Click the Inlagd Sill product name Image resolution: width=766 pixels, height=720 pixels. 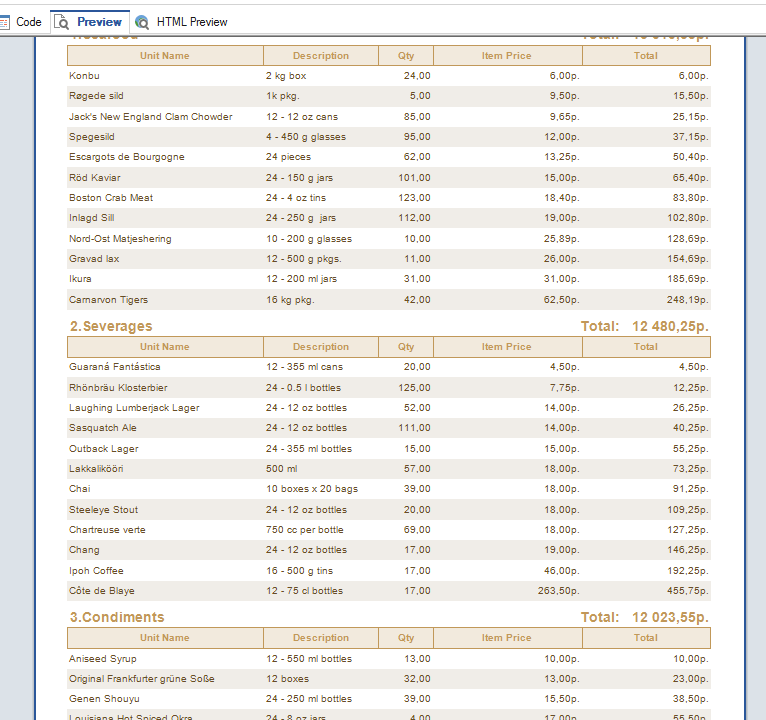92,218
